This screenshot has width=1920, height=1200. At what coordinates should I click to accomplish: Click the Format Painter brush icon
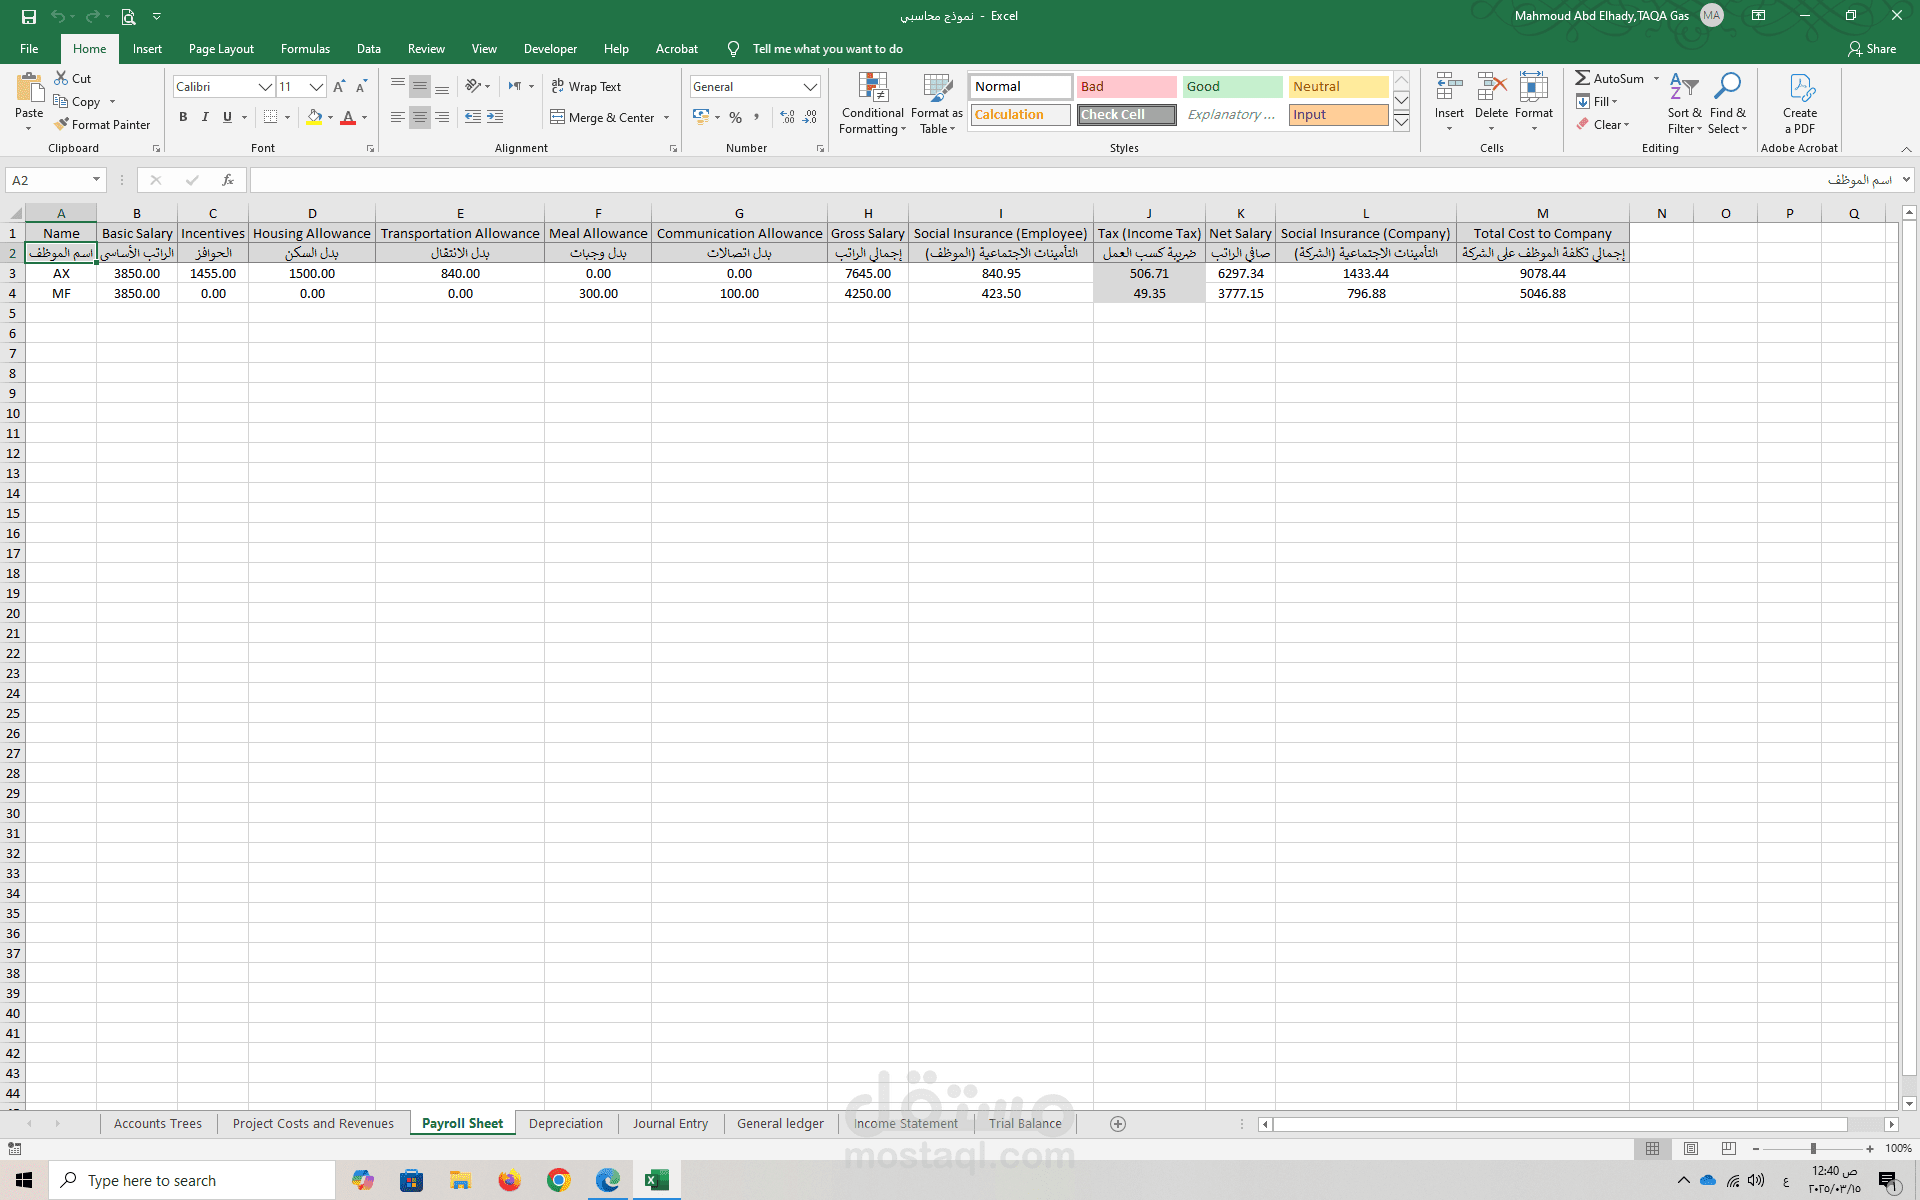pos(62,125)
